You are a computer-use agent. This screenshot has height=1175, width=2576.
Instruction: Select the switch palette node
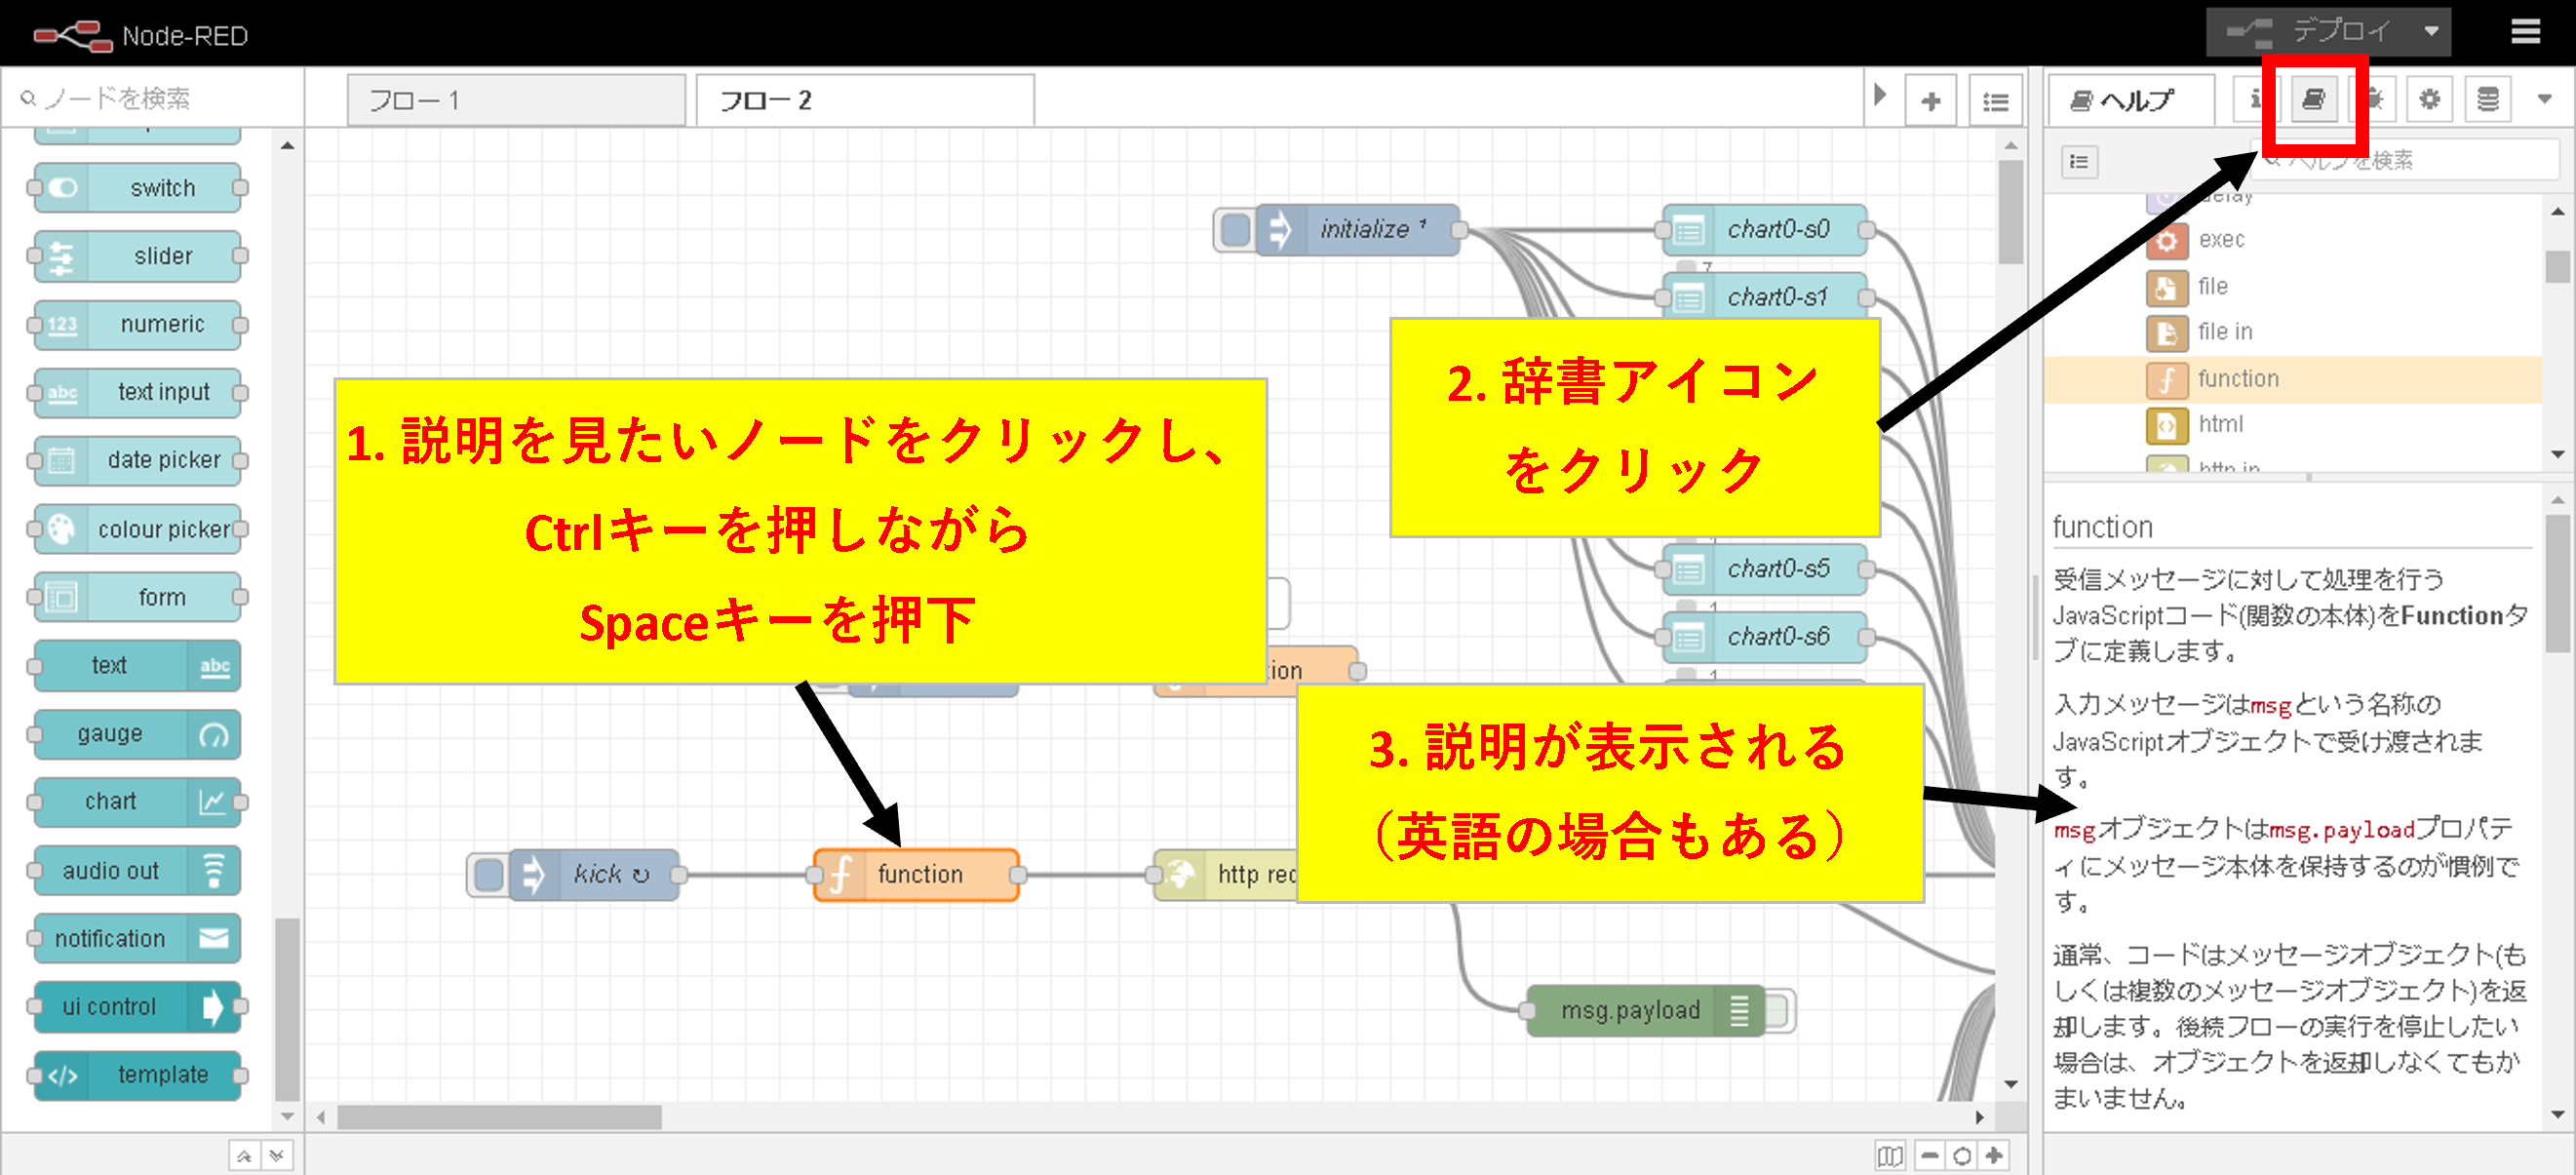pos(138,188)
